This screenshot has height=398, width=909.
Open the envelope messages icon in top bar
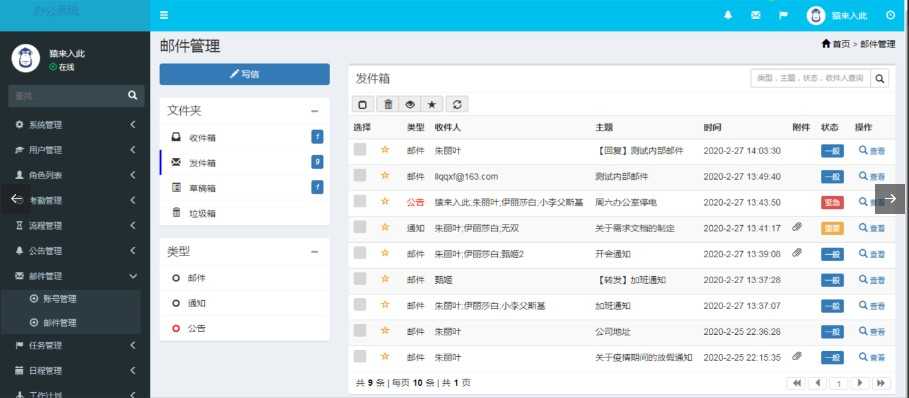click(755, 16)
